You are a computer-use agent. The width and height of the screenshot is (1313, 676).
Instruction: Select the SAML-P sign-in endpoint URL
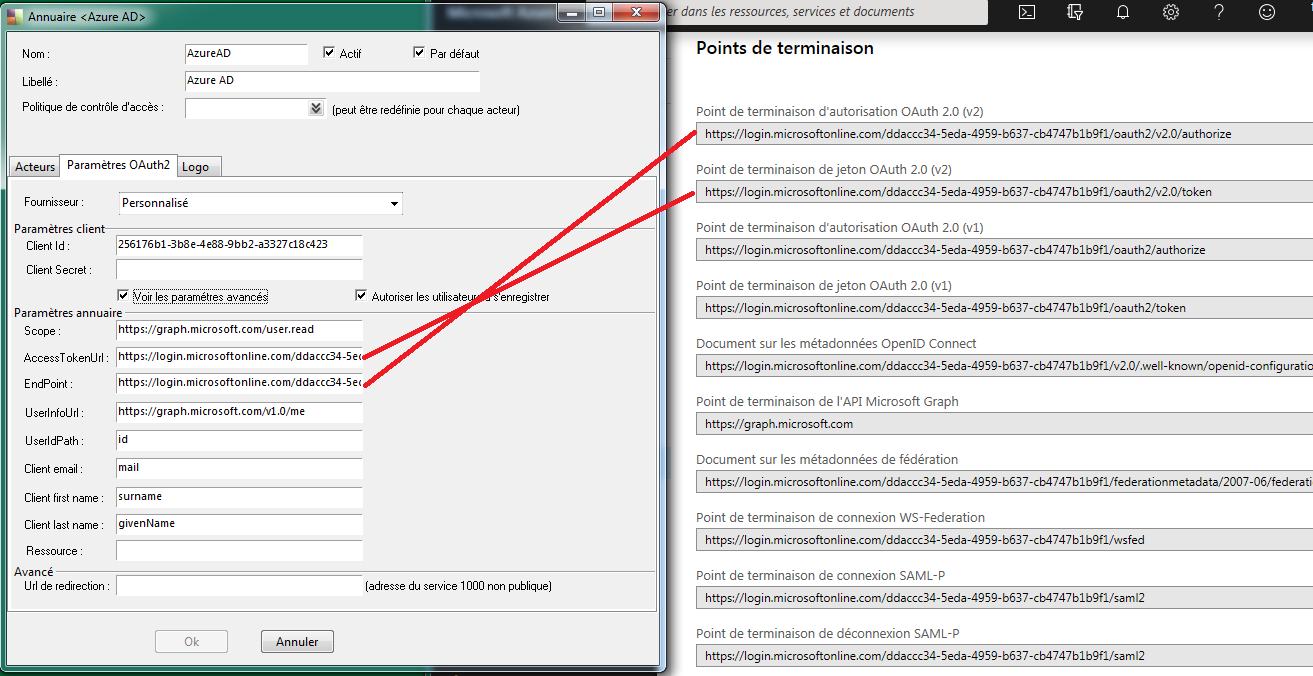coord(1004,598)
